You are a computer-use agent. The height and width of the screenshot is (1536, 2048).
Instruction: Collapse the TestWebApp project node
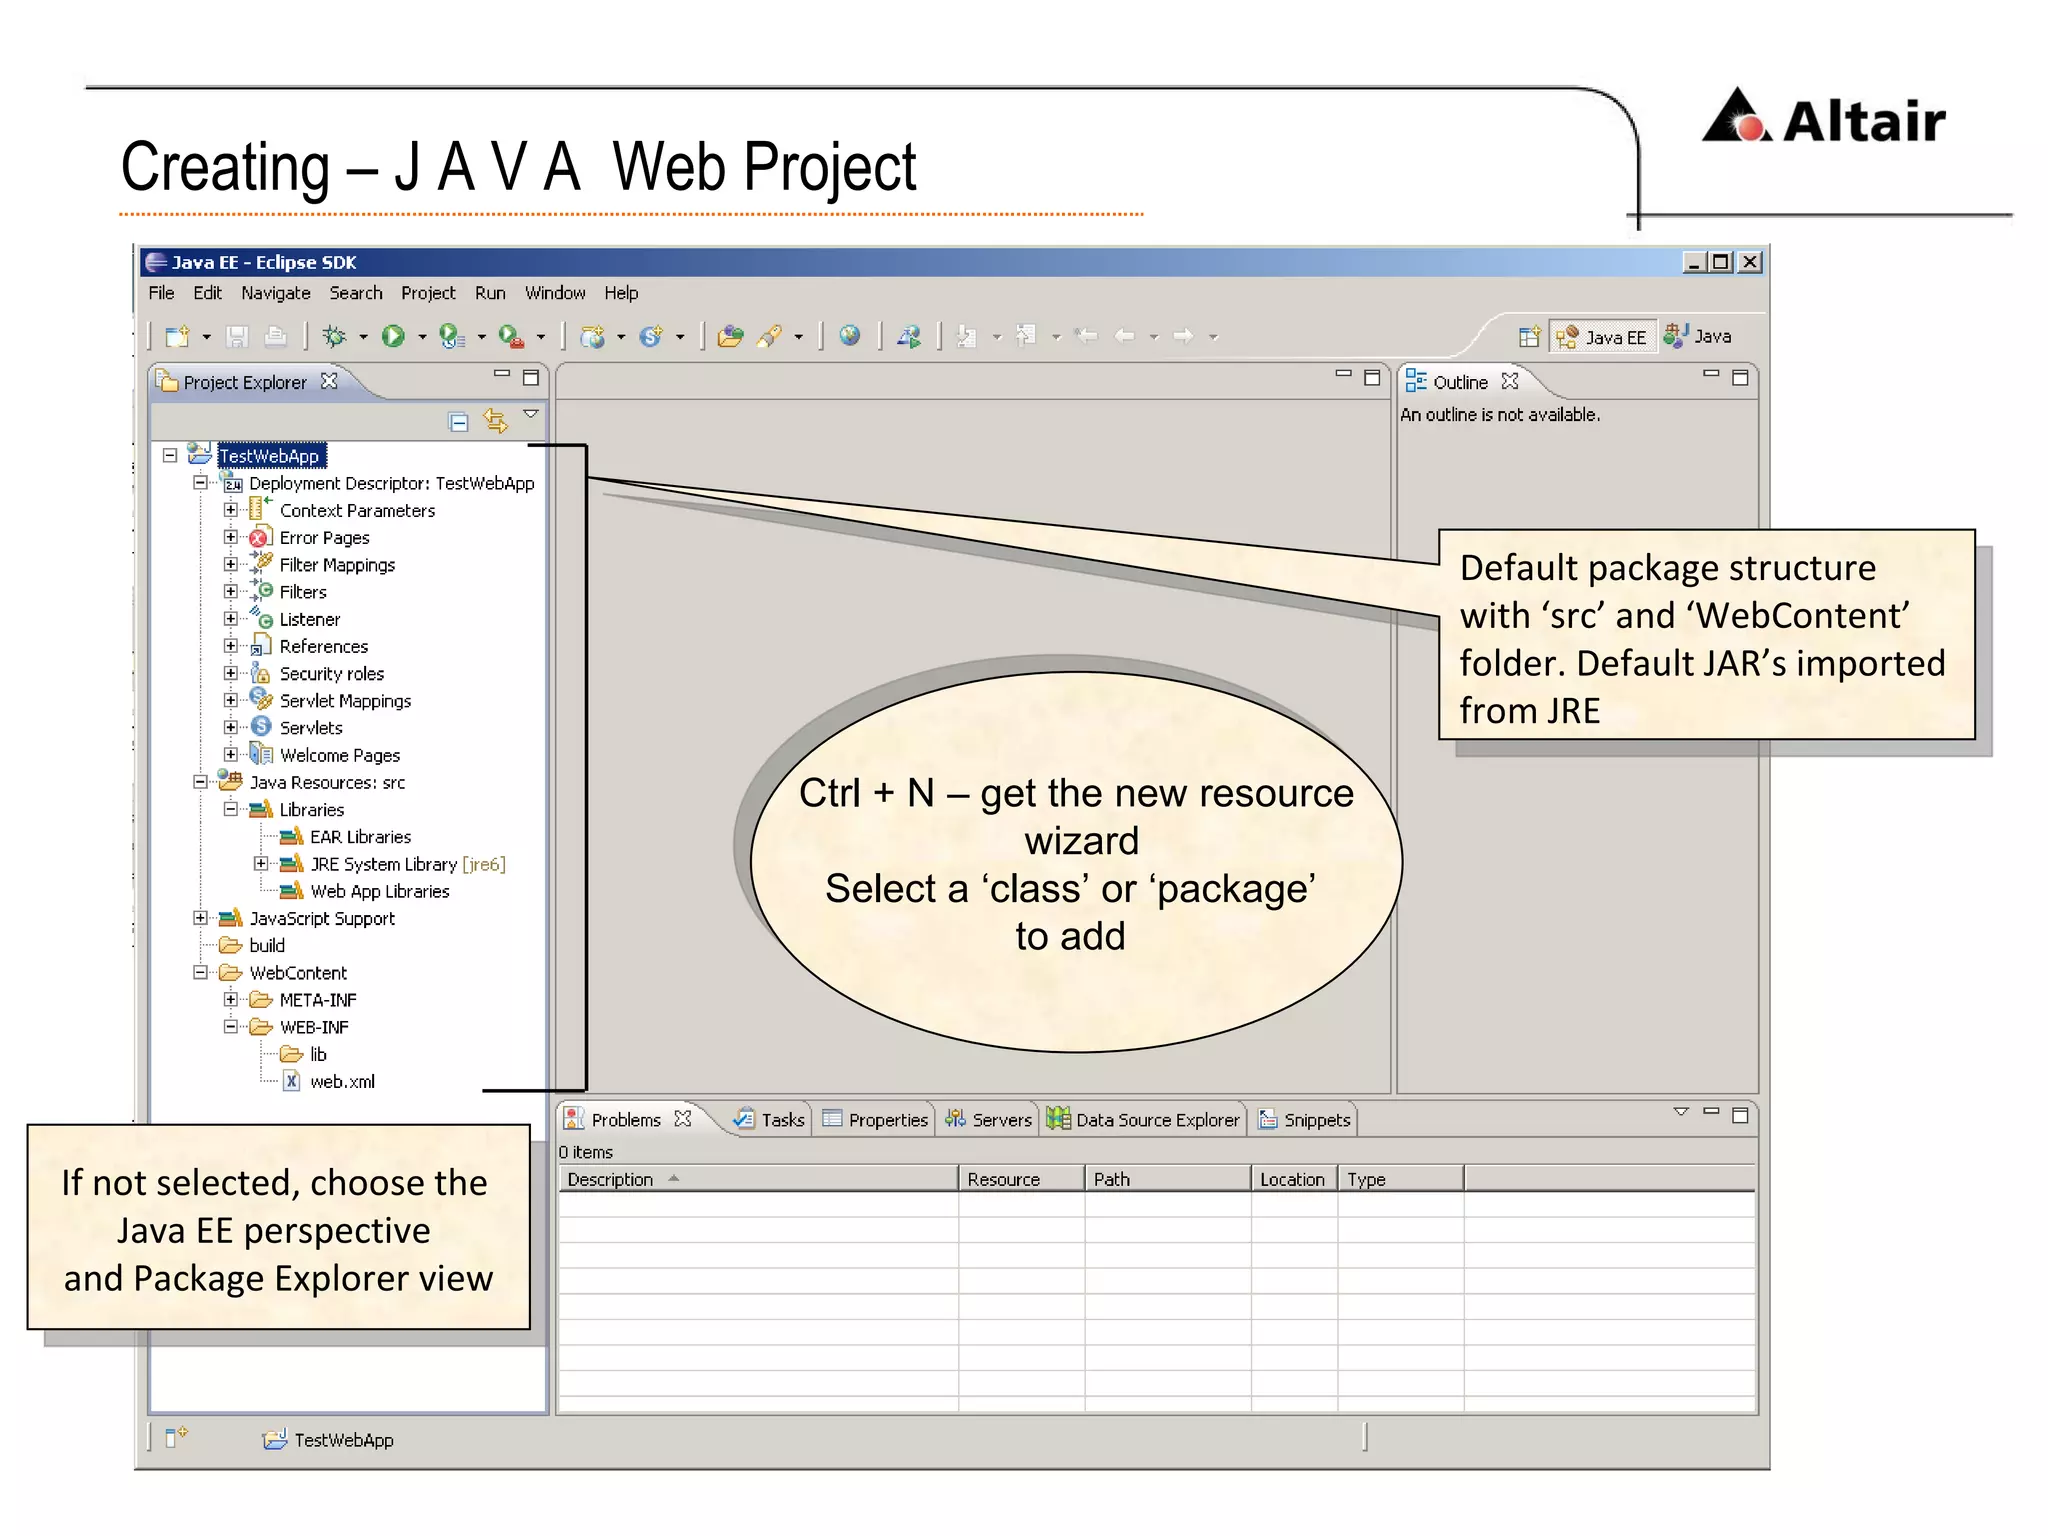170,455
